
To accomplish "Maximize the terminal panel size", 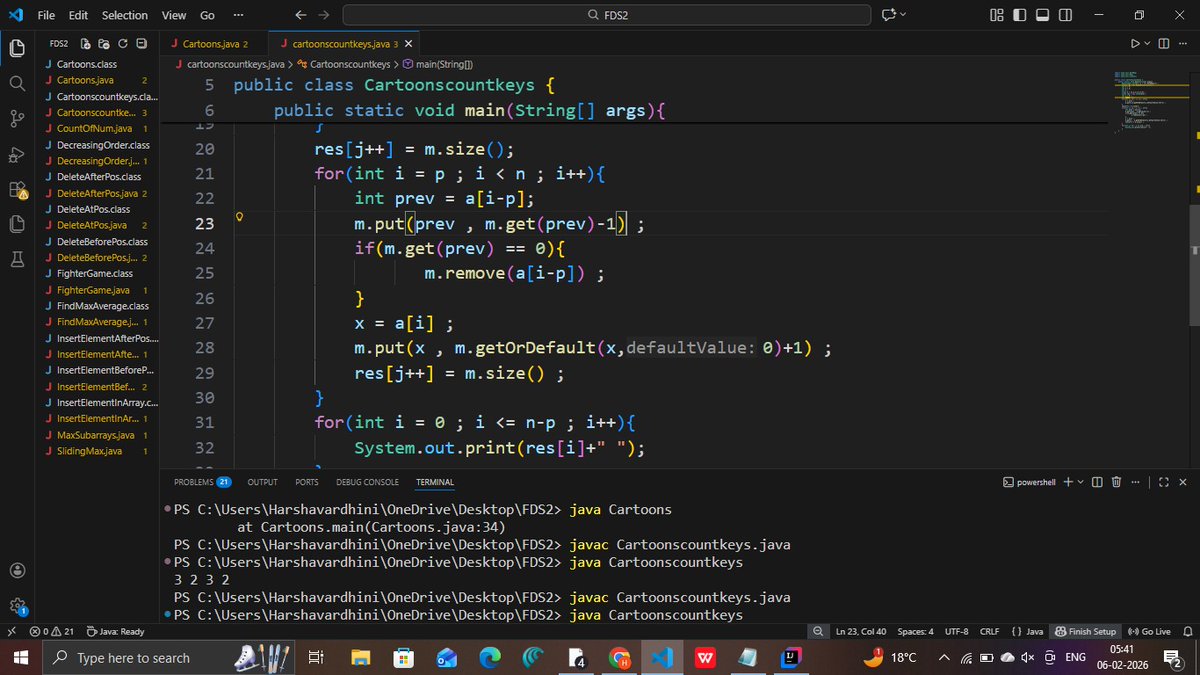I will (x=1164, y=482).
